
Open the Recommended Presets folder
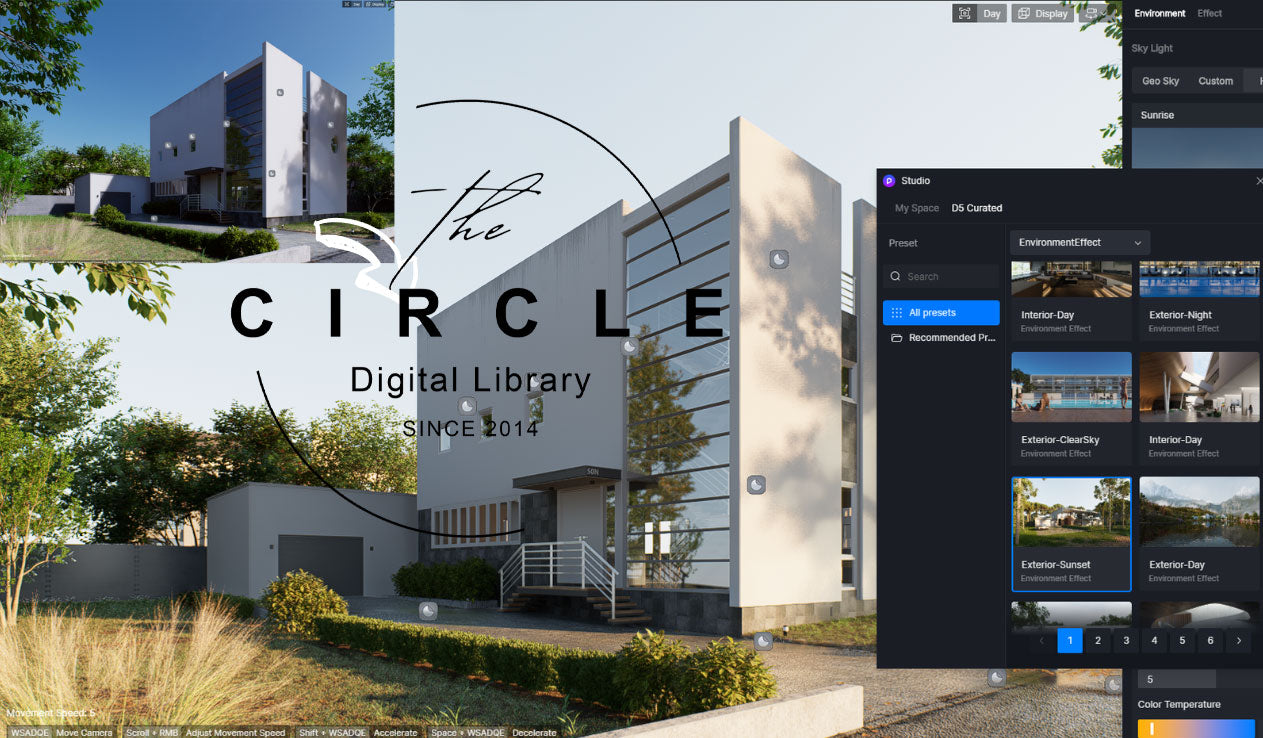pyautogui.click(x=941, y=338)
